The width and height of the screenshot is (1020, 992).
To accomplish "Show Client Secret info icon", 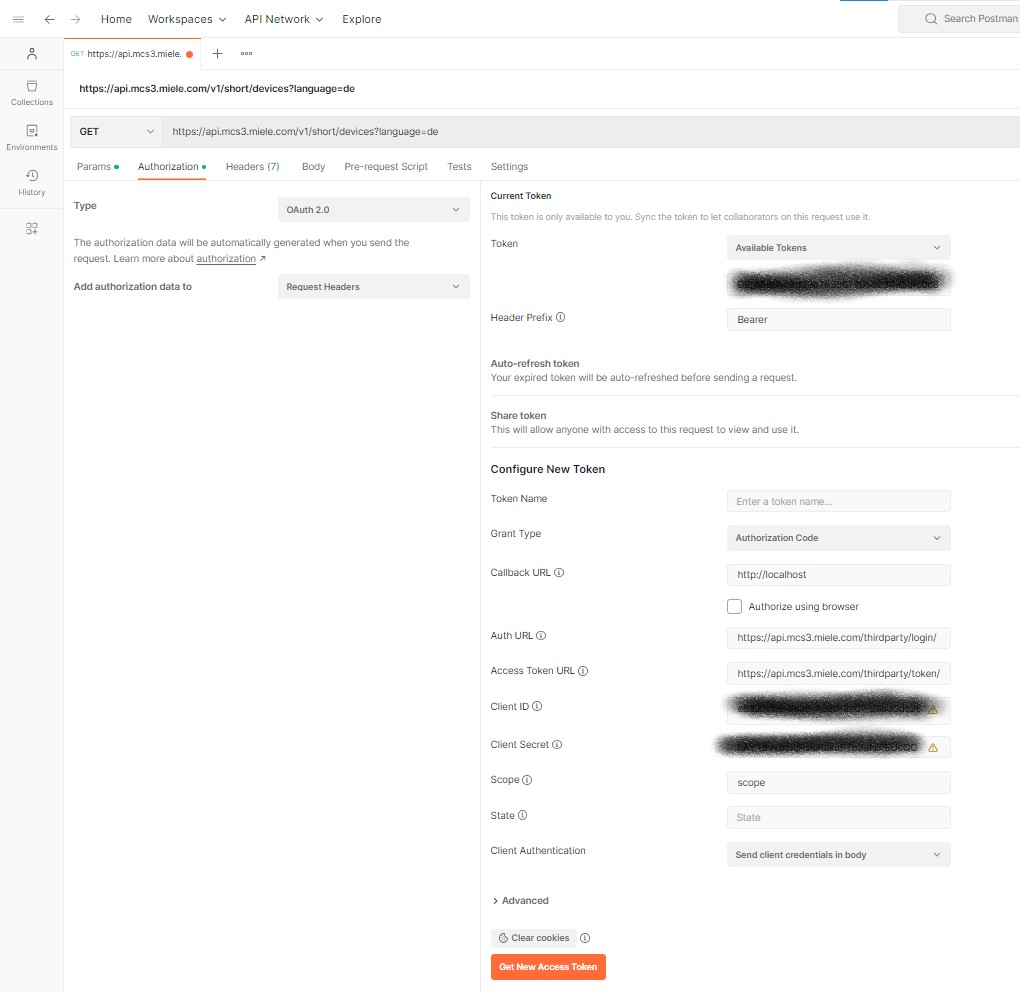I will (x=557, y=744).
